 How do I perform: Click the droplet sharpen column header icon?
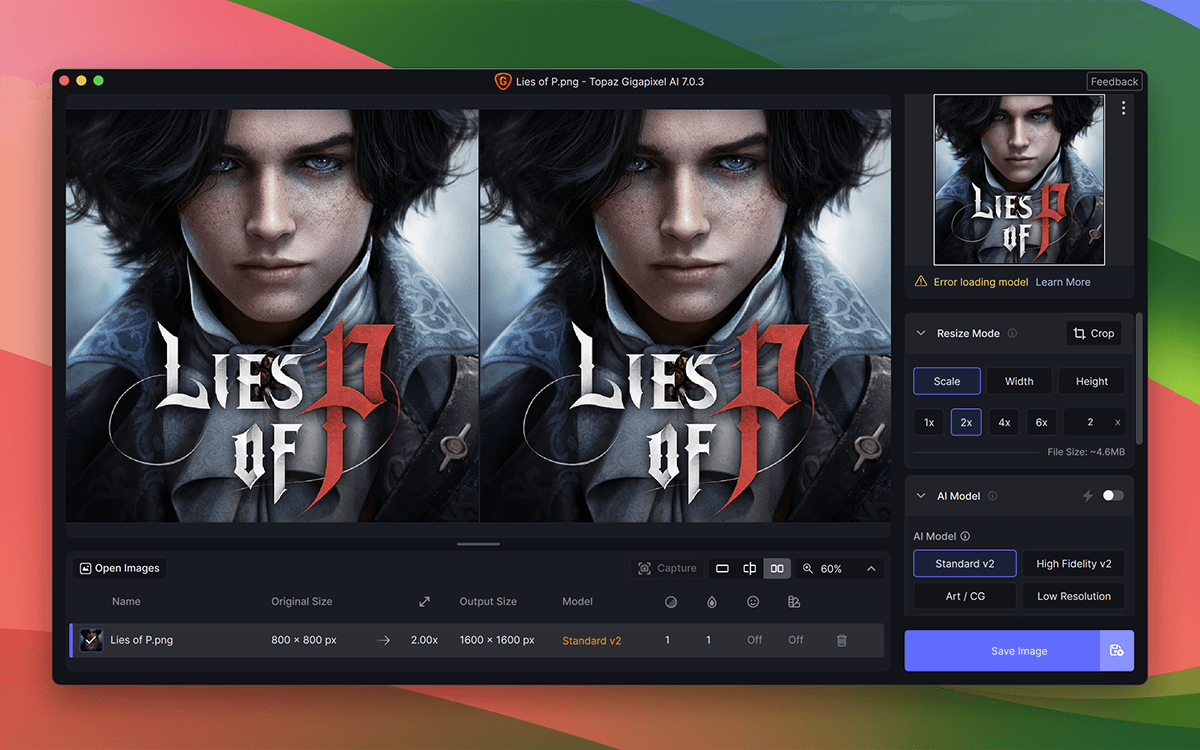[x=711, y=602]
